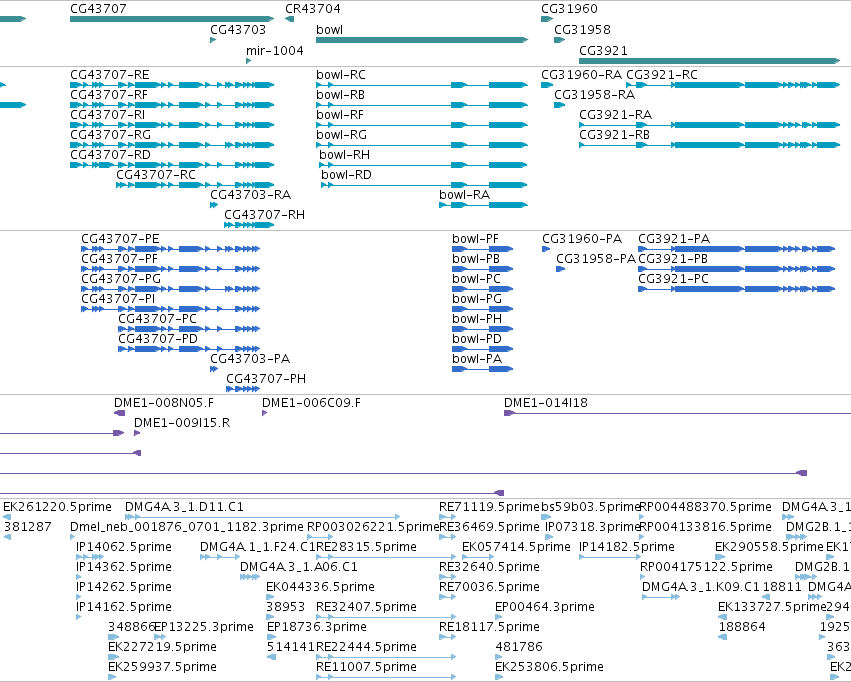Select the EK261220.5prime EST glyph
This screenshot has height=682, width=851.
point(7,517)
